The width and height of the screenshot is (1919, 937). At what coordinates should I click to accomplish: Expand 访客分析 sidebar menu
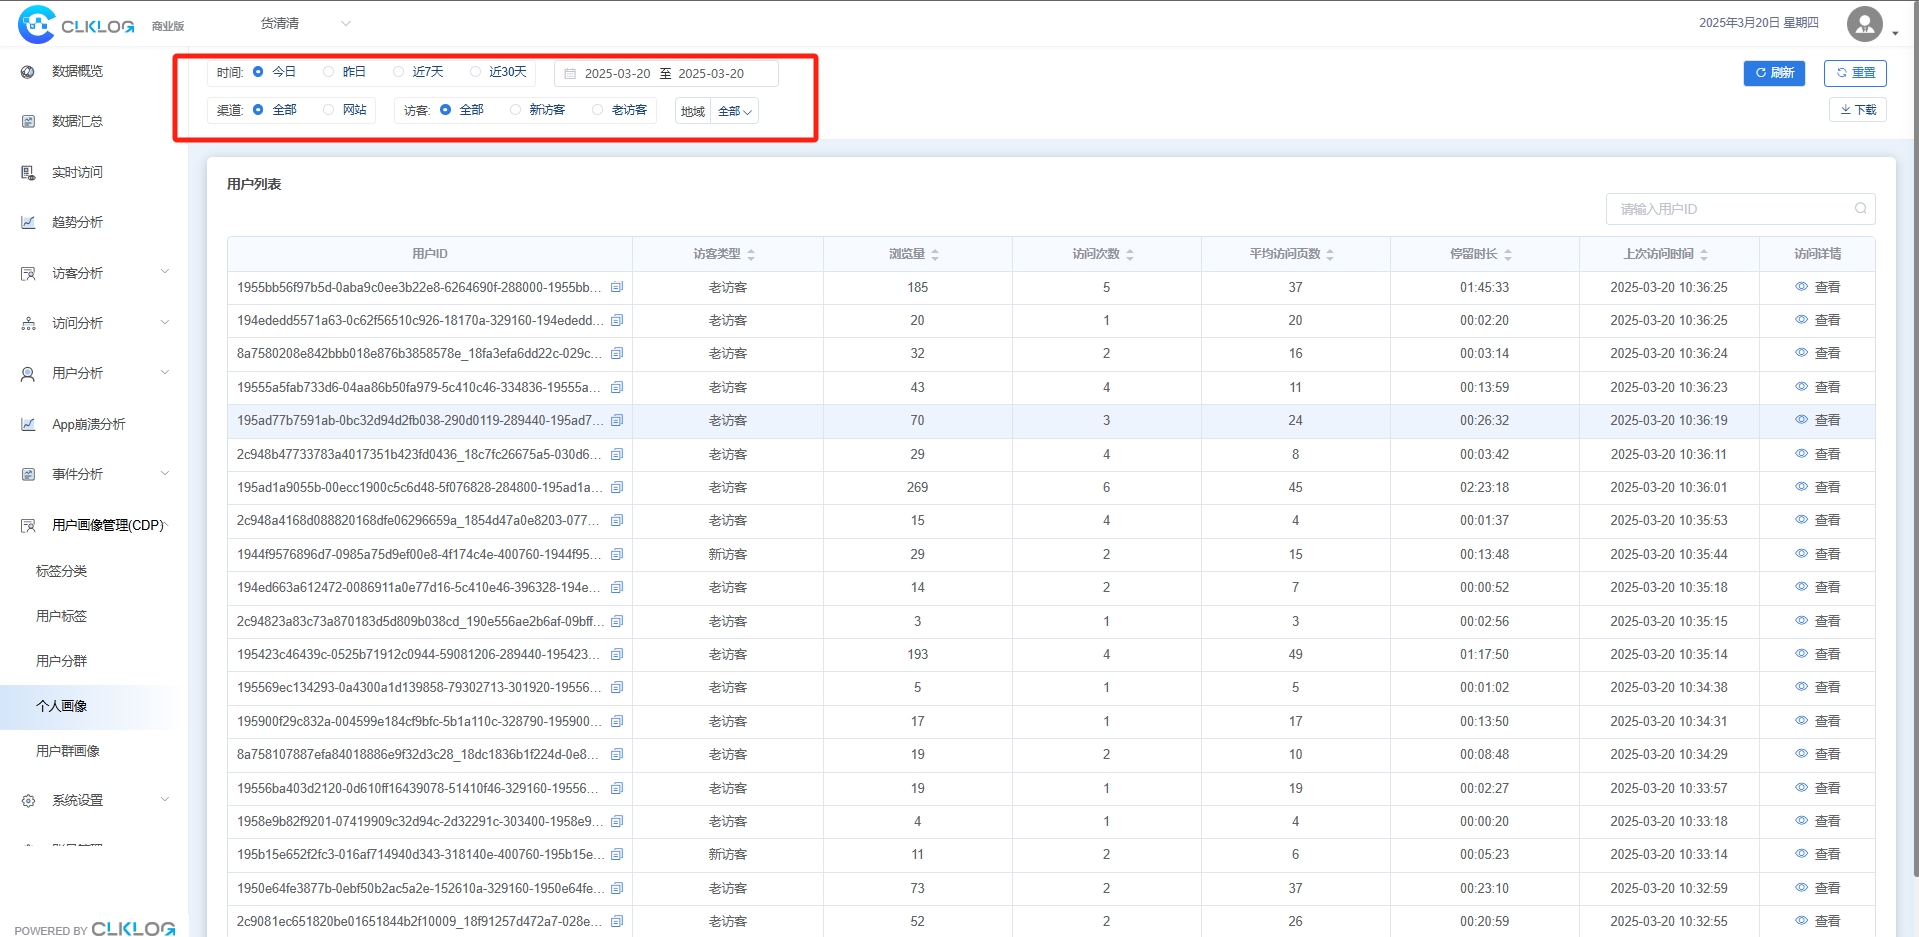click(95, 273)
